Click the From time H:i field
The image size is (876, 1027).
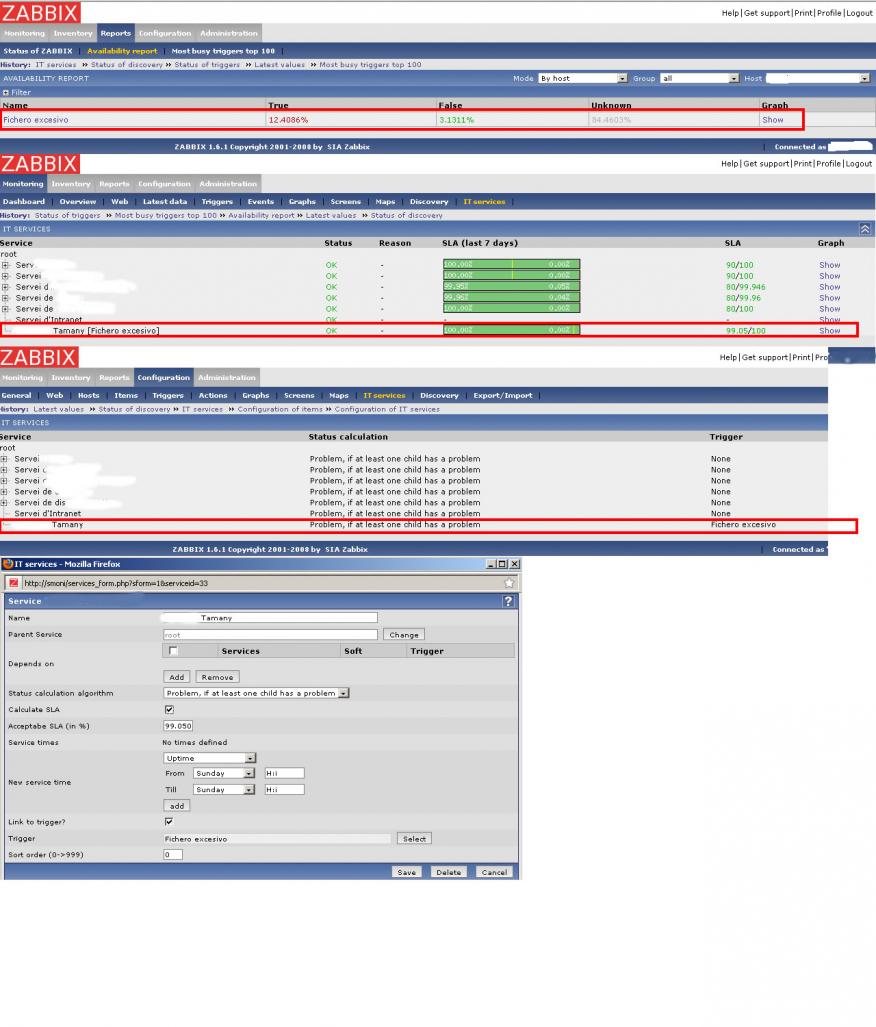pyautogui.click(x=284, y=774)
